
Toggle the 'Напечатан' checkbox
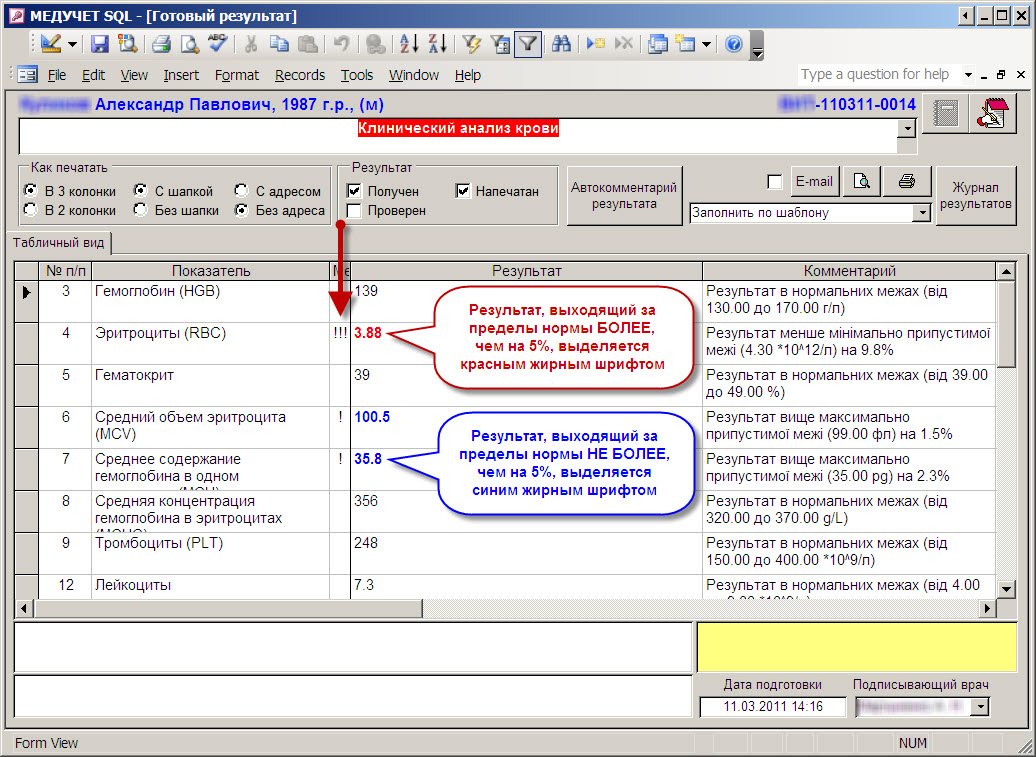(462, 192)
